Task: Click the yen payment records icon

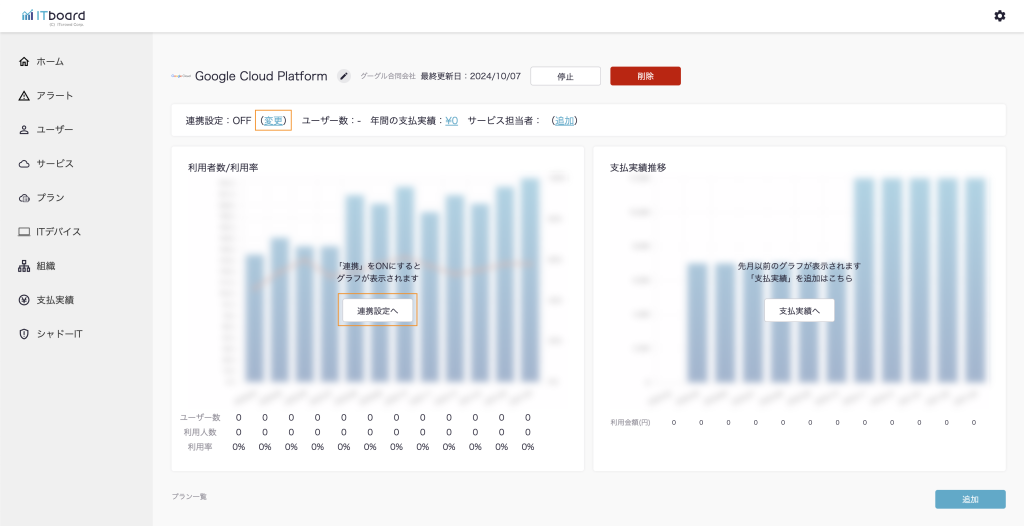Action: click(x=24, y=300)
